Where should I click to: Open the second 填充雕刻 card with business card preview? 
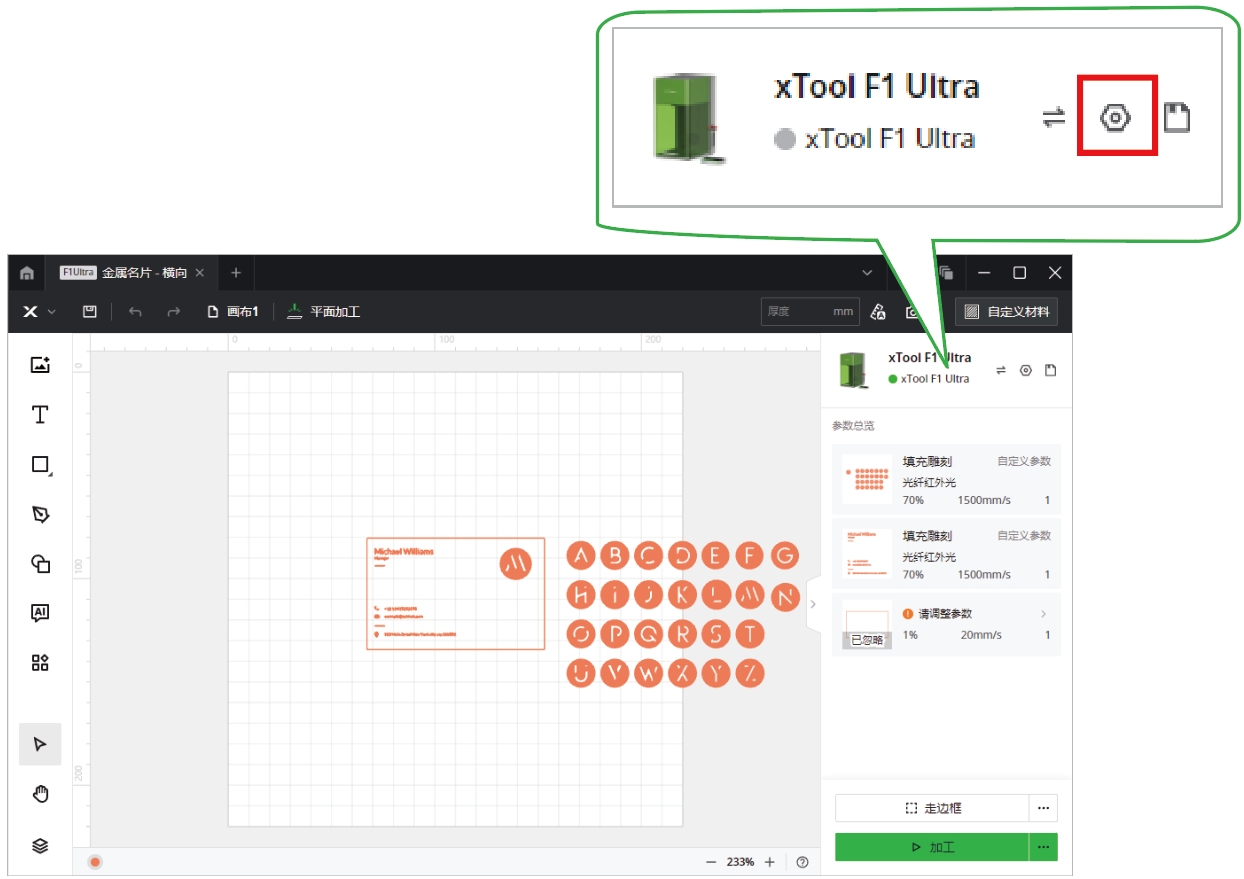tap(946, 554)
